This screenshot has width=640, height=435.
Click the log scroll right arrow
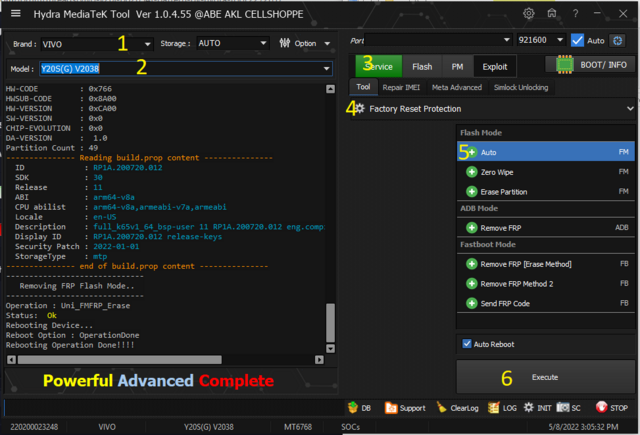pos(319,360)
